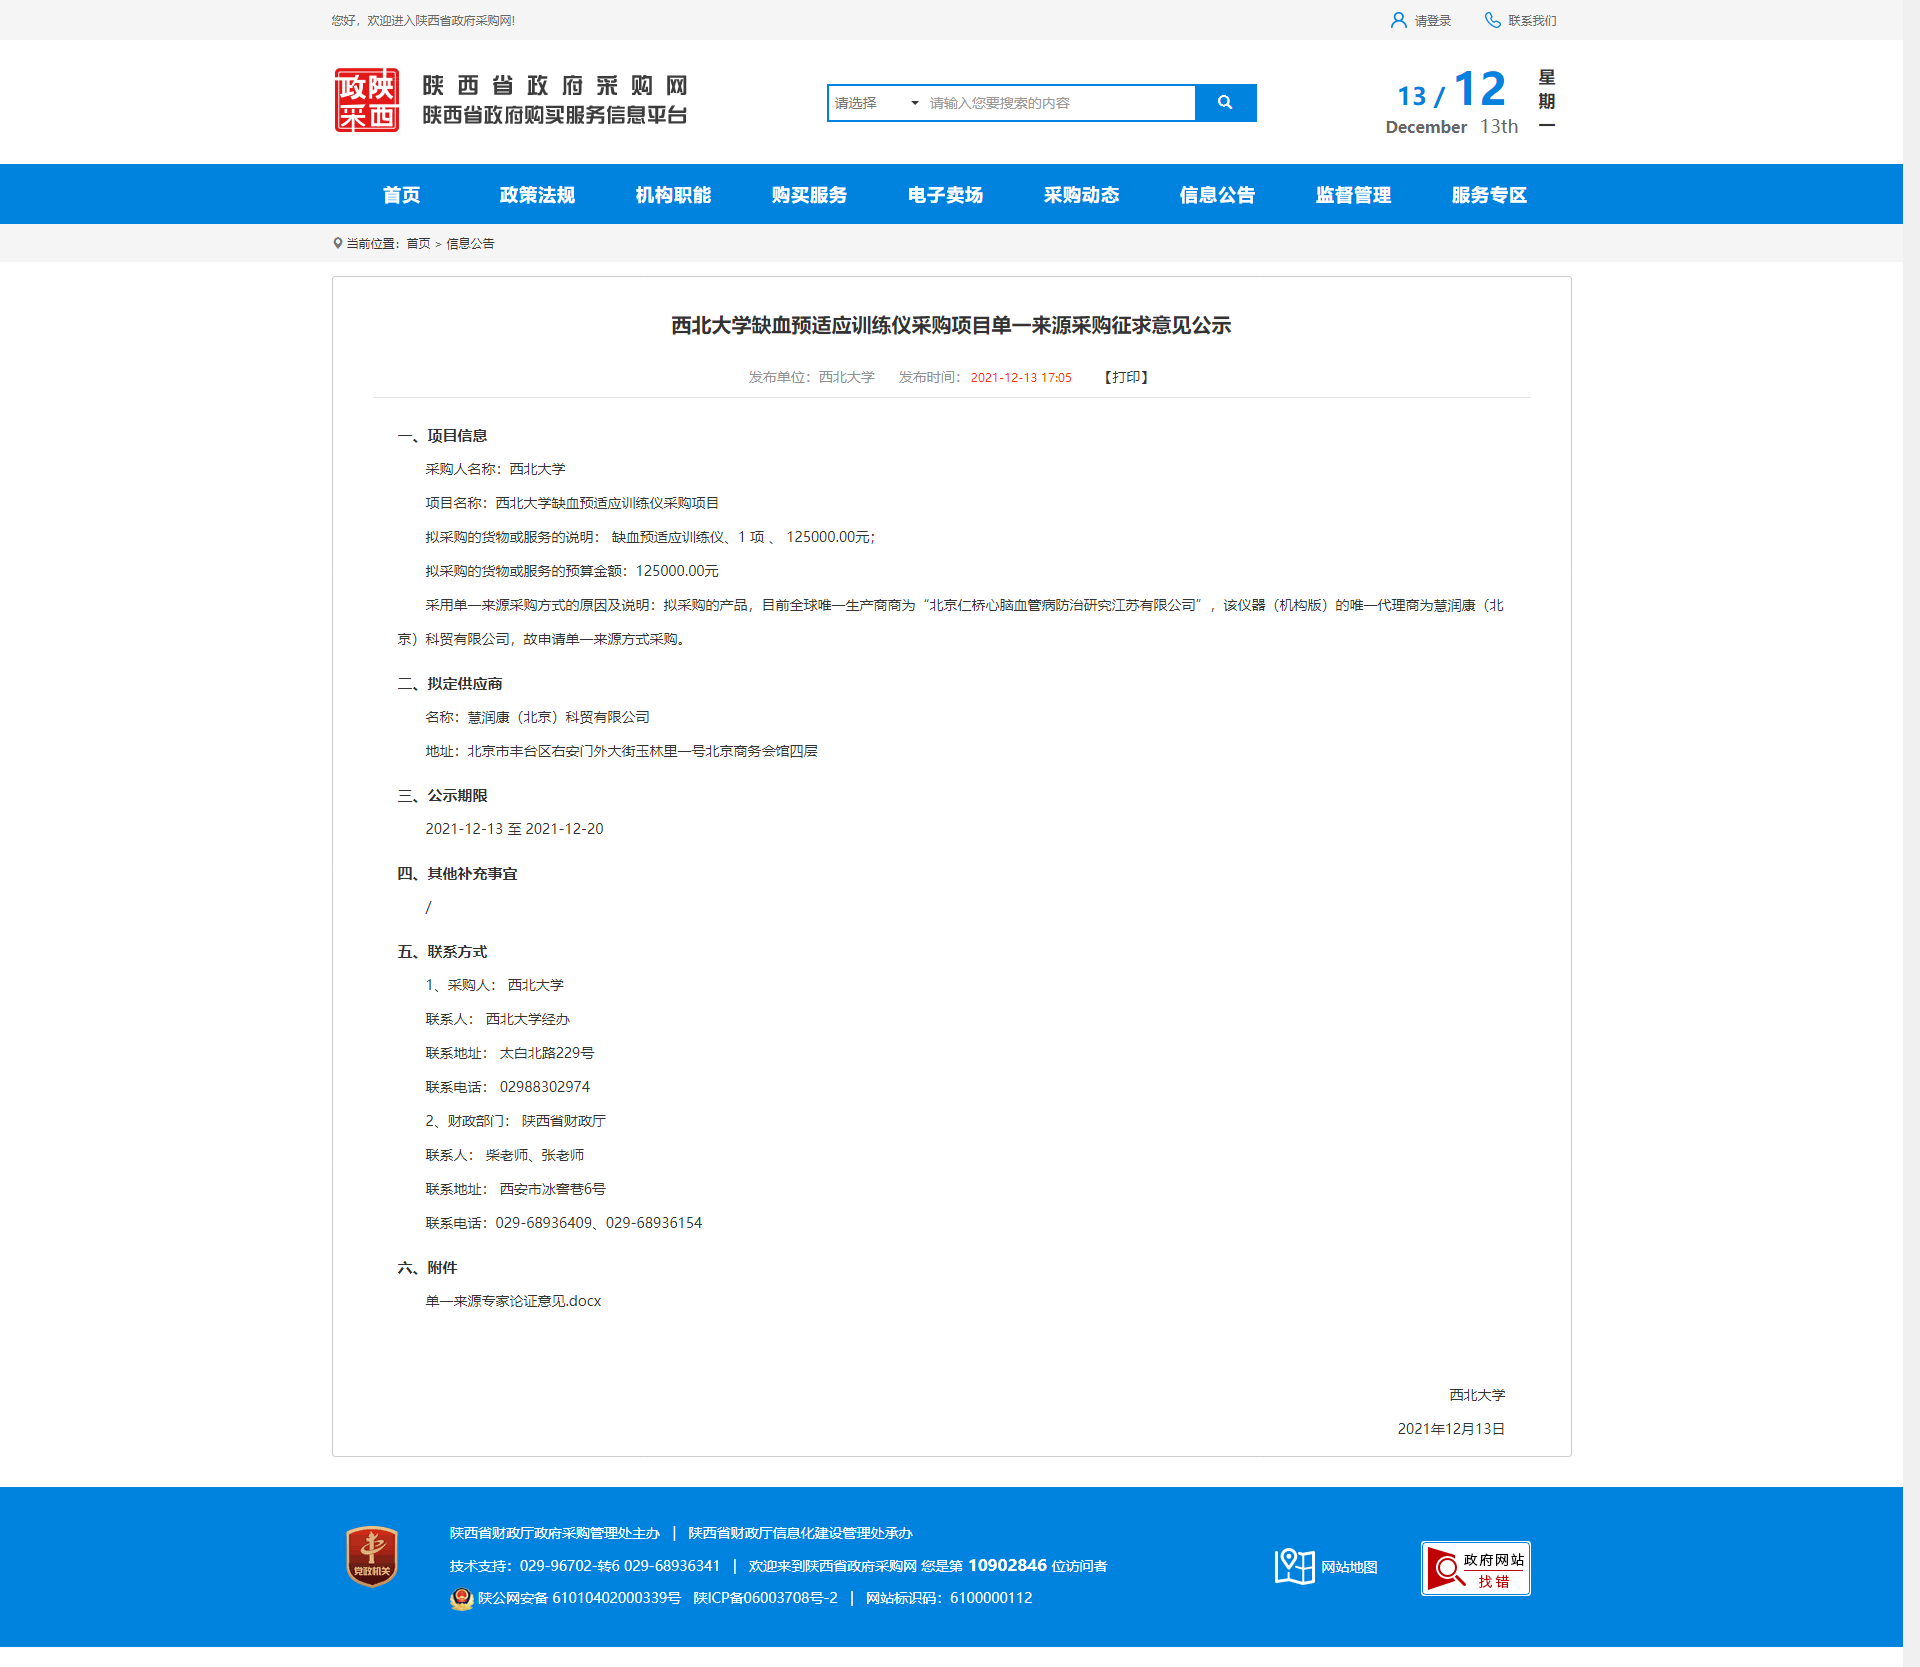Click the government website error-report badge

(x=1475, y=1568)
